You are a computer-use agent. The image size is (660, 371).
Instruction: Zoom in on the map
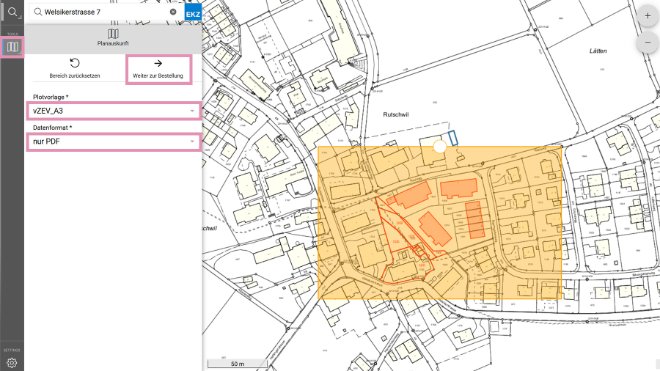pyautogui.click(x=647, y=16)
